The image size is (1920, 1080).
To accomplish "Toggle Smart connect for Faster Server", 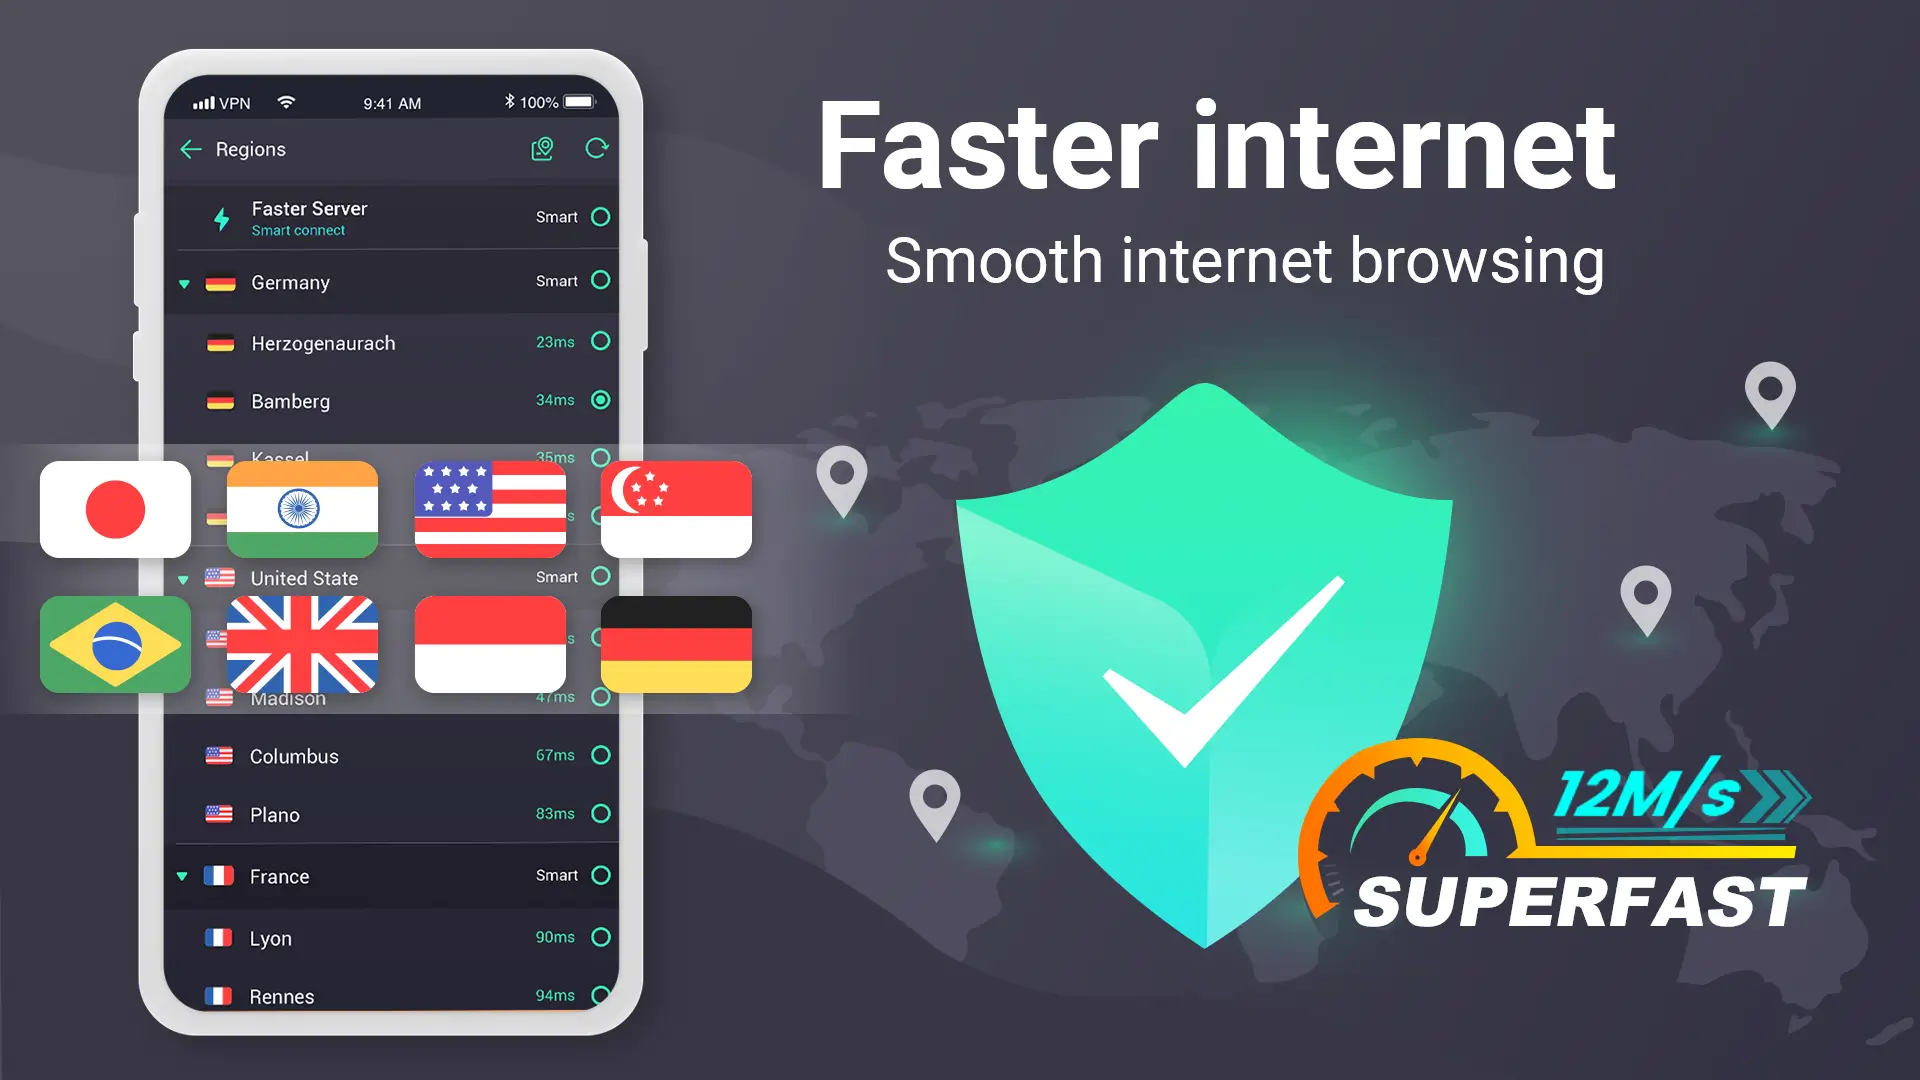I will [603, 216].
